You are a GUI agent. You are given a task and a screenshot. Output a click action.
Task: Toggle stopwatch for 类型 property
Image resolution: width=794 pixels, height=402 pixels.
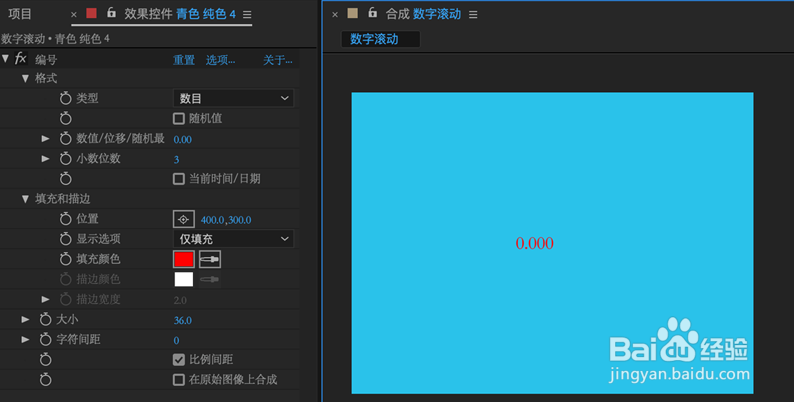[x=65, y=98]
